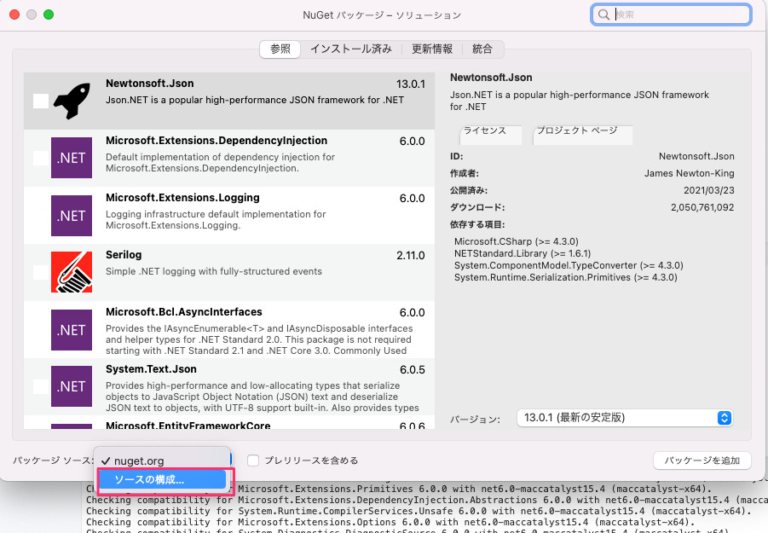The image size is (768, 533).
Task: Click dependency System.ComponentModel.TypeConverter (>= 4.3.0)
Action: tap(569, 266)
